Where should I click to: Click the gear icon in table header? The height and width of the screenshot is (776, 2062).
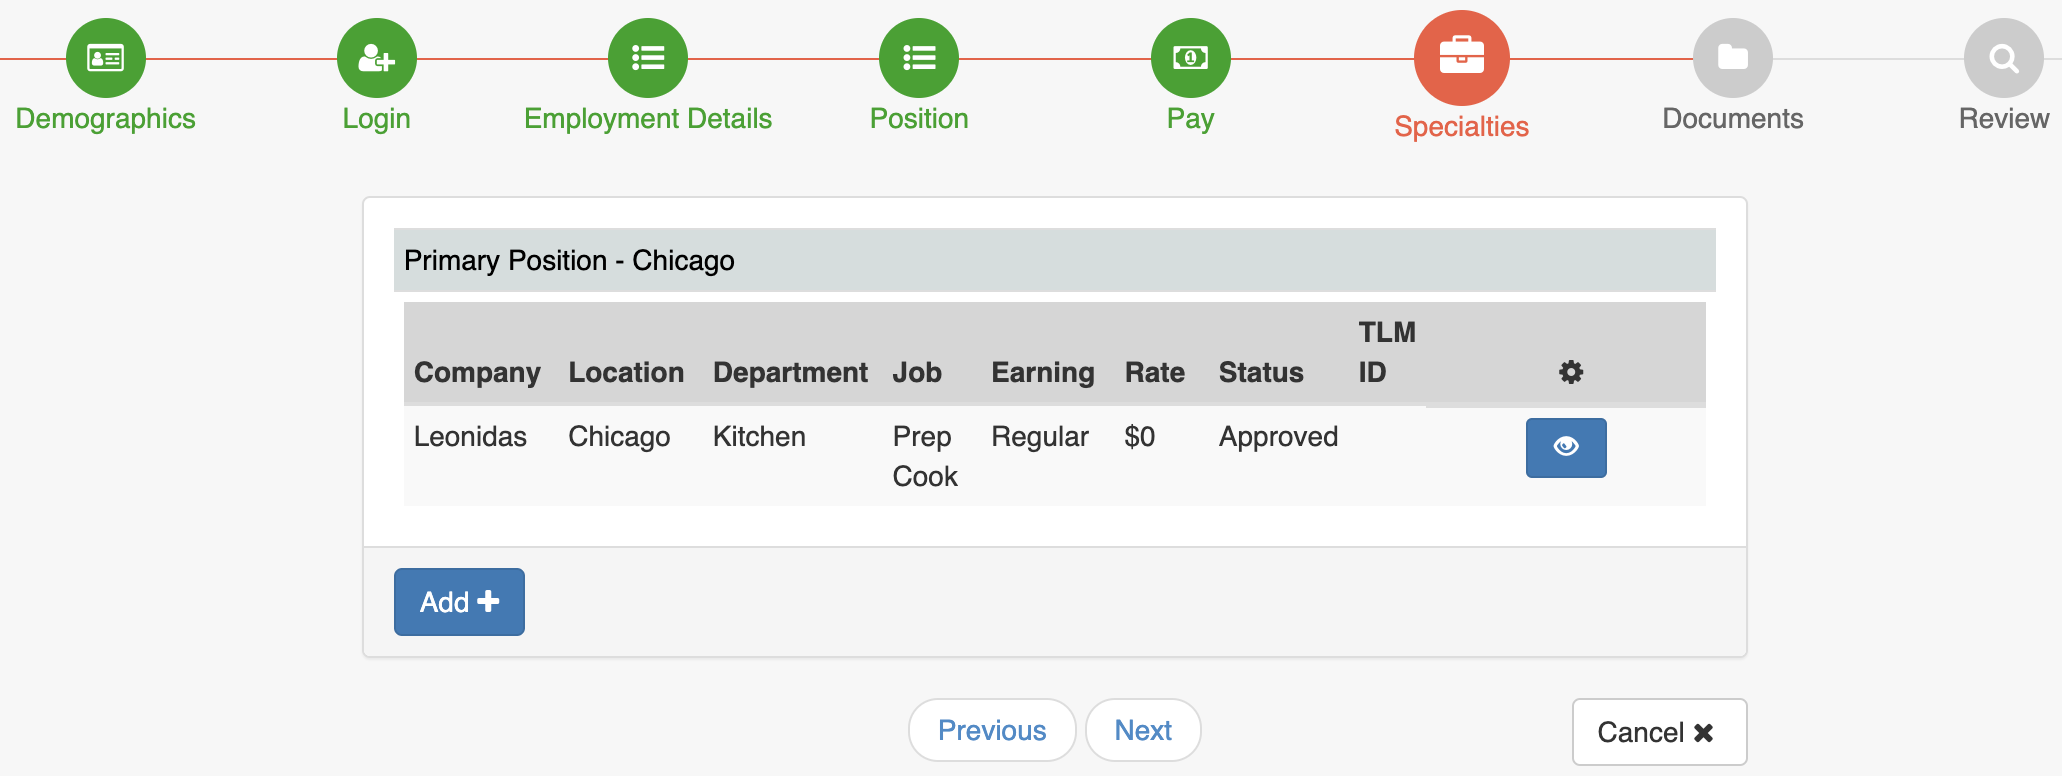coord(1571,372)
